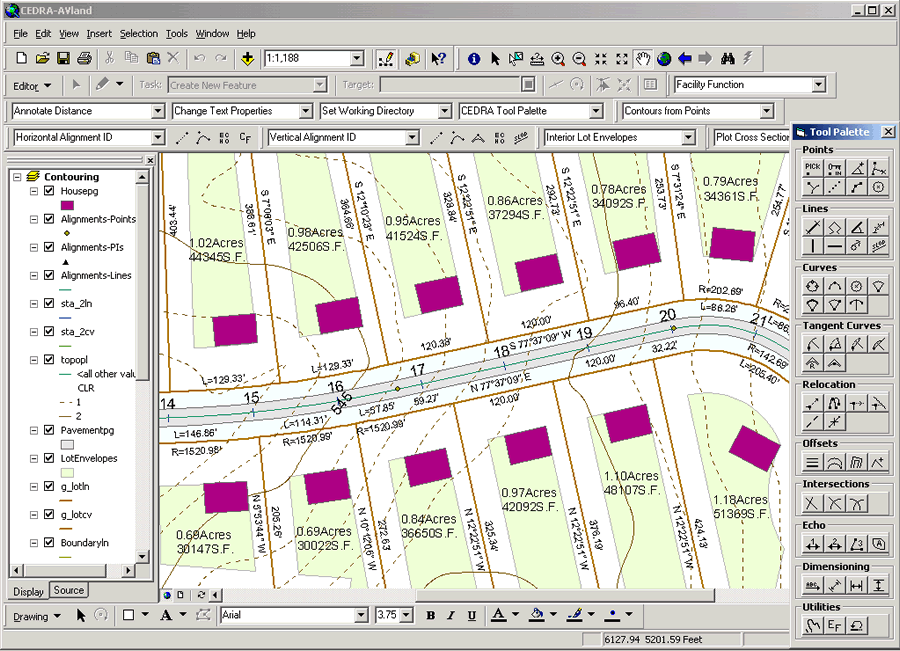Image resolution: width=900 pixels, height=651 pixels.
Task: Click the Go Back to previous extent arrow
Action: click(685, 59)
